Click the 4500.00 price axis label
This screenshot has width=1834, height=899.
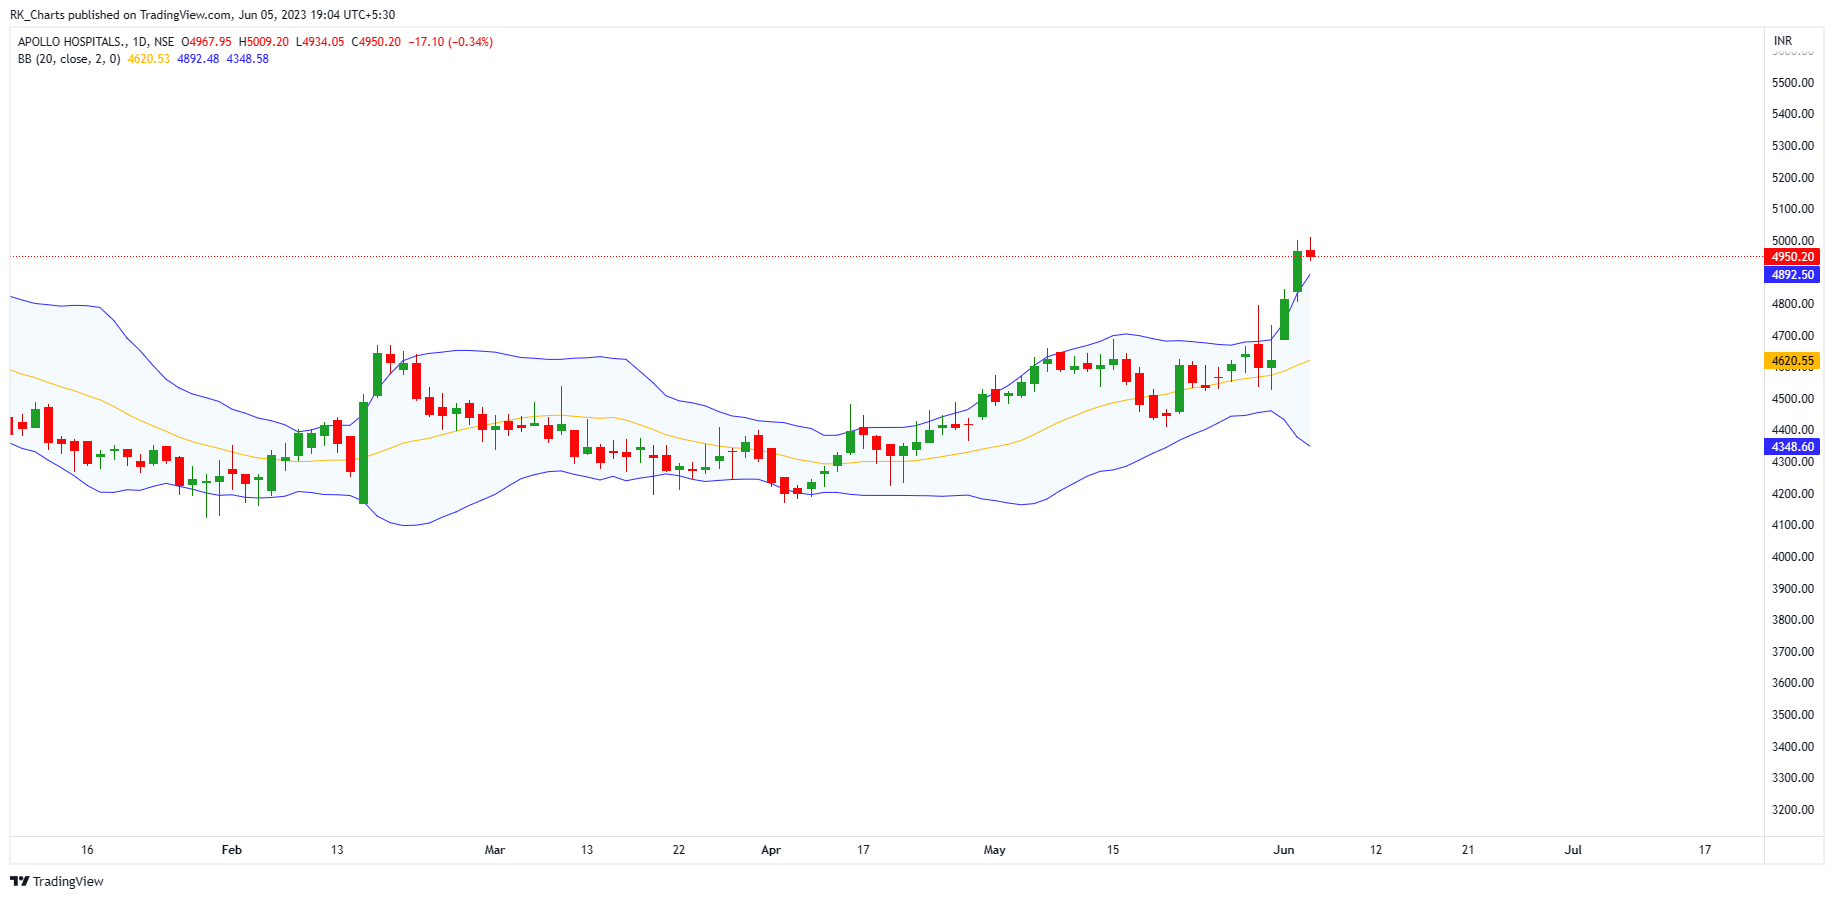(1793, 399)
